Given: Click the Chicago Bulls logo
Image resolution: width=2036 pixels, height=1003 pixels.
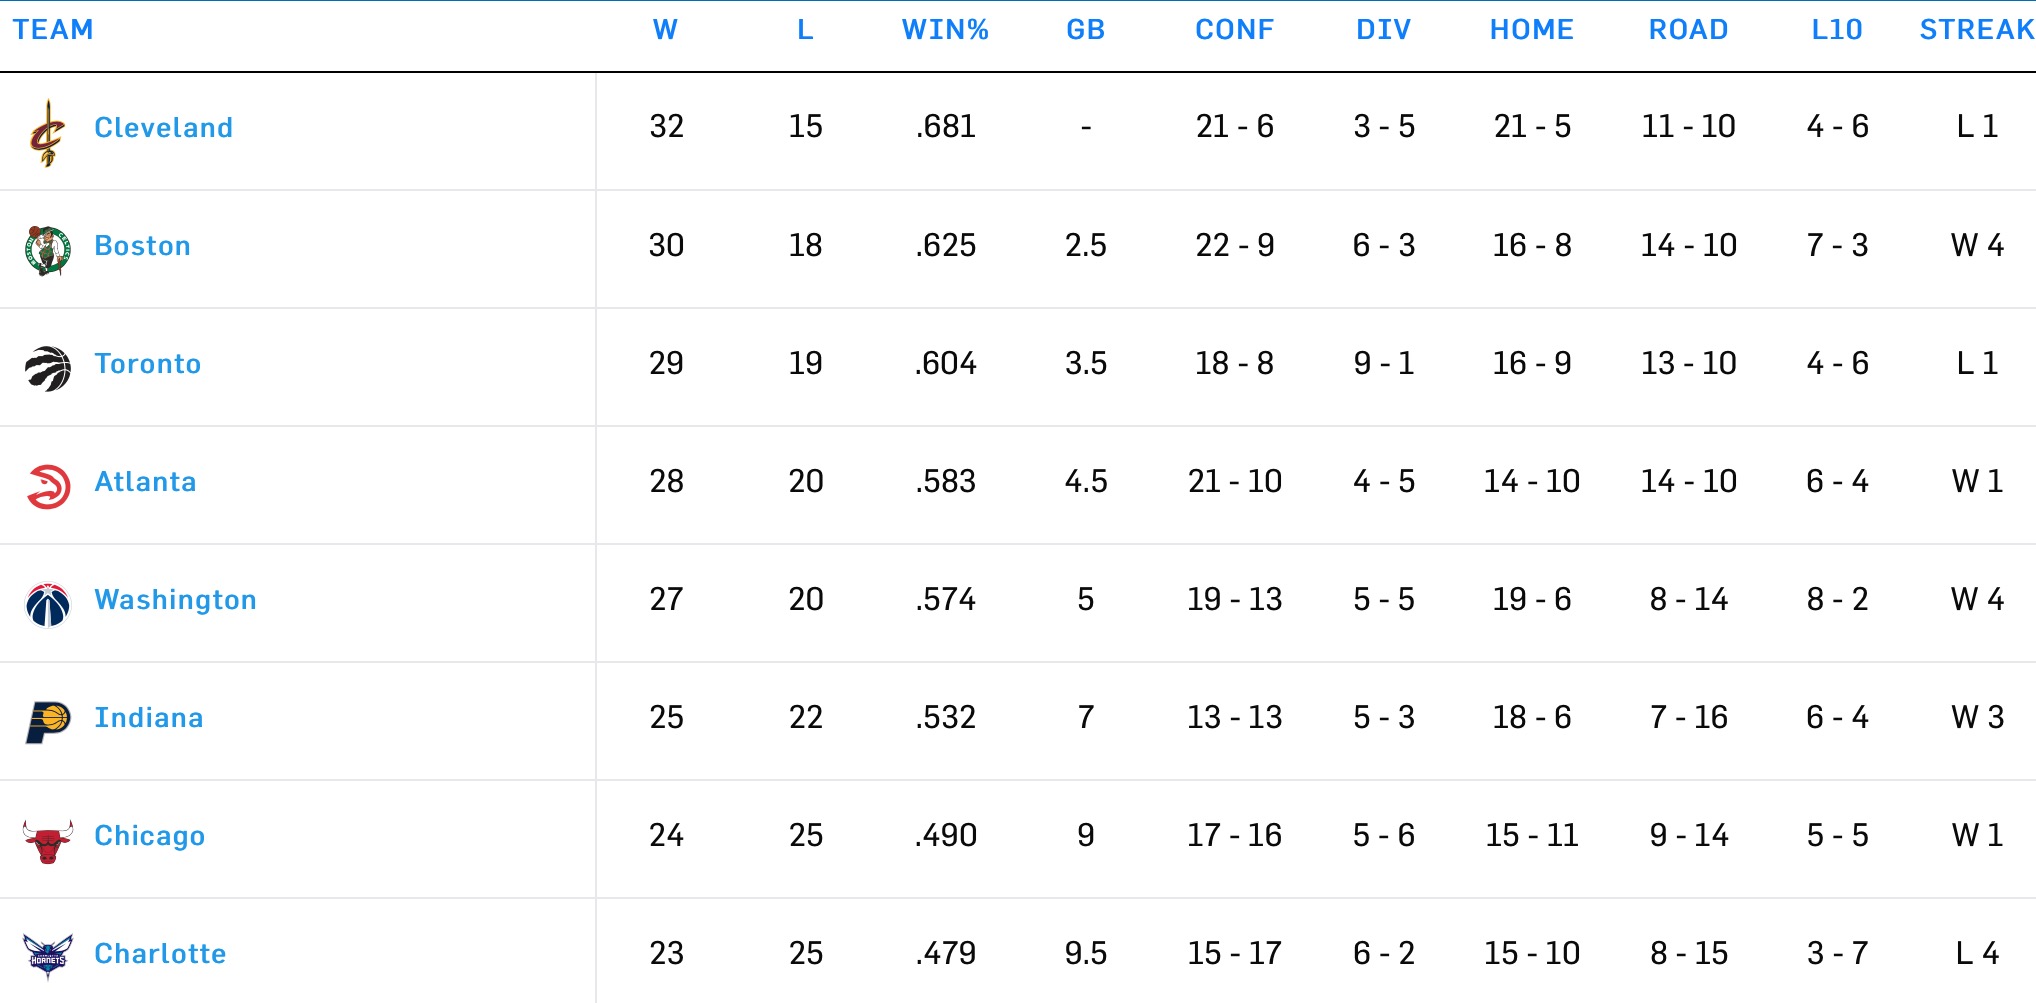Looking at the screenshot, I should [x=47, y=840].
